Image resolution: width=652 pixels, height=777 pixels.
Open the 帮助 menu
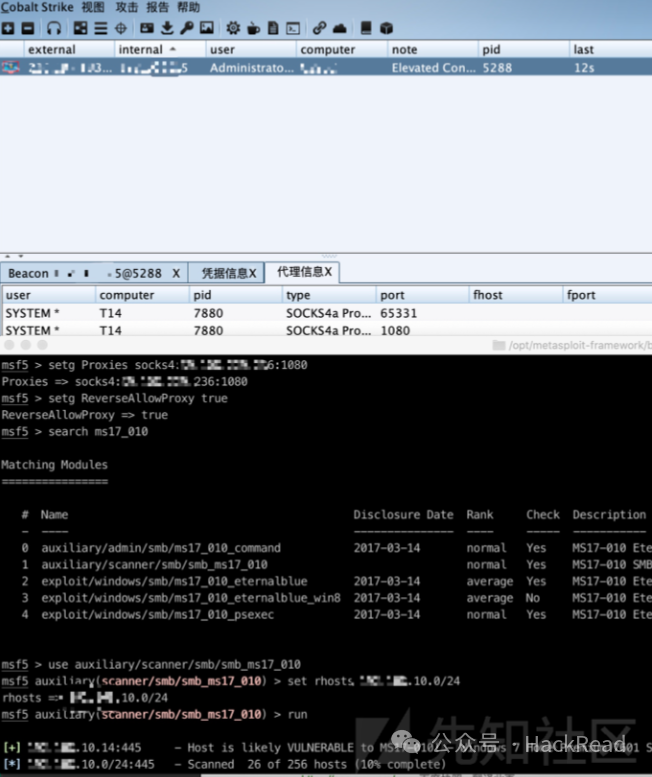pos(188,7)
